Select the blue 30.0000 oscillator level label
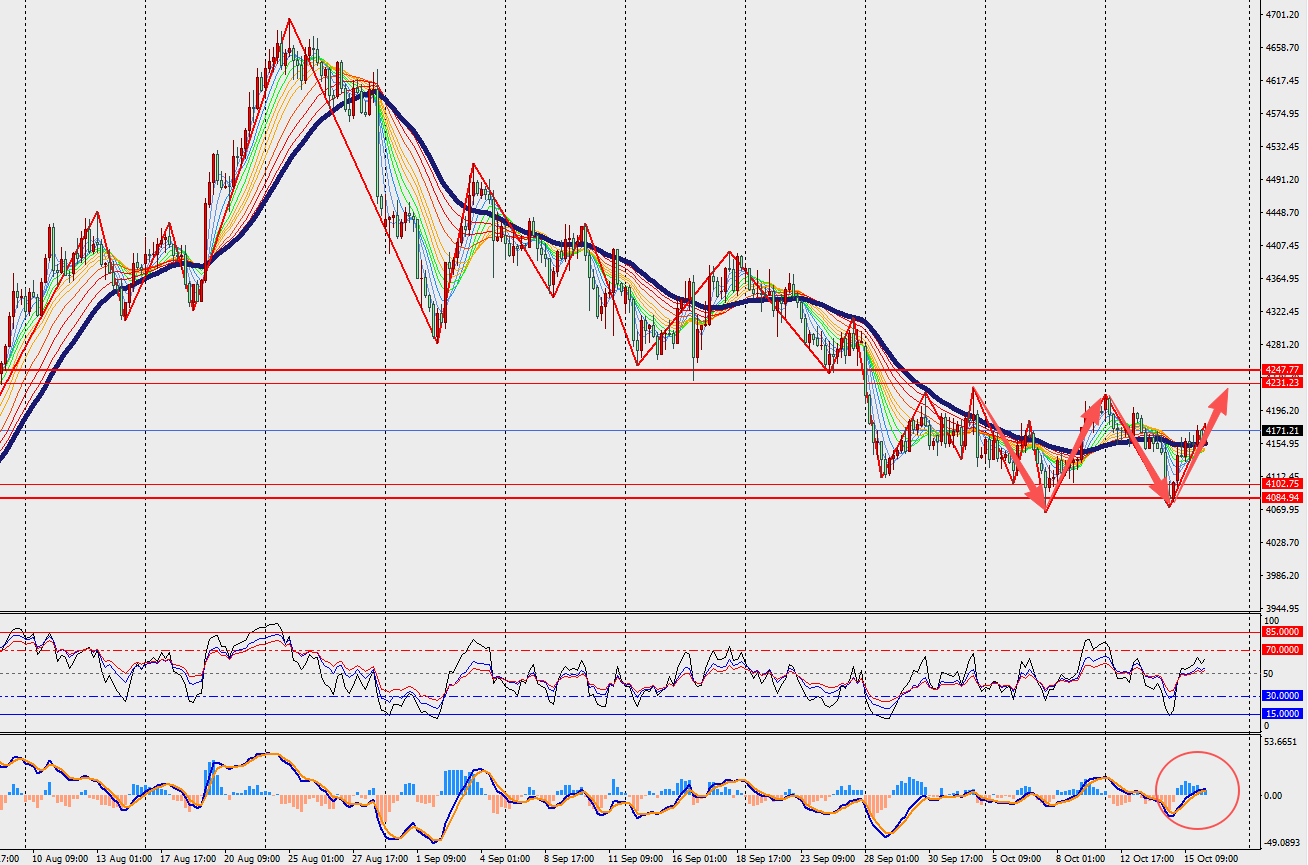Image resolution: width=1308 pixels, height=865 pixels. point(1281,696)
